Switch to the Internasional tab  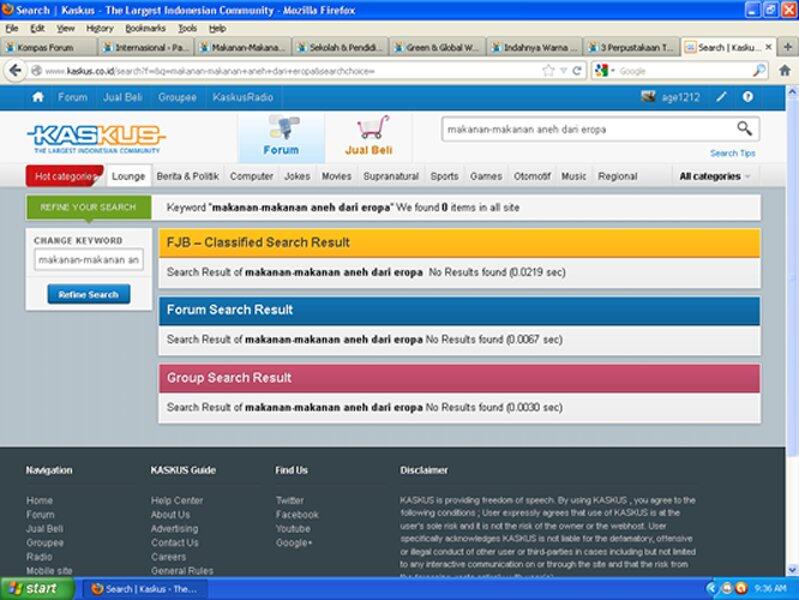pyautogui.click(x=146, y=47)
